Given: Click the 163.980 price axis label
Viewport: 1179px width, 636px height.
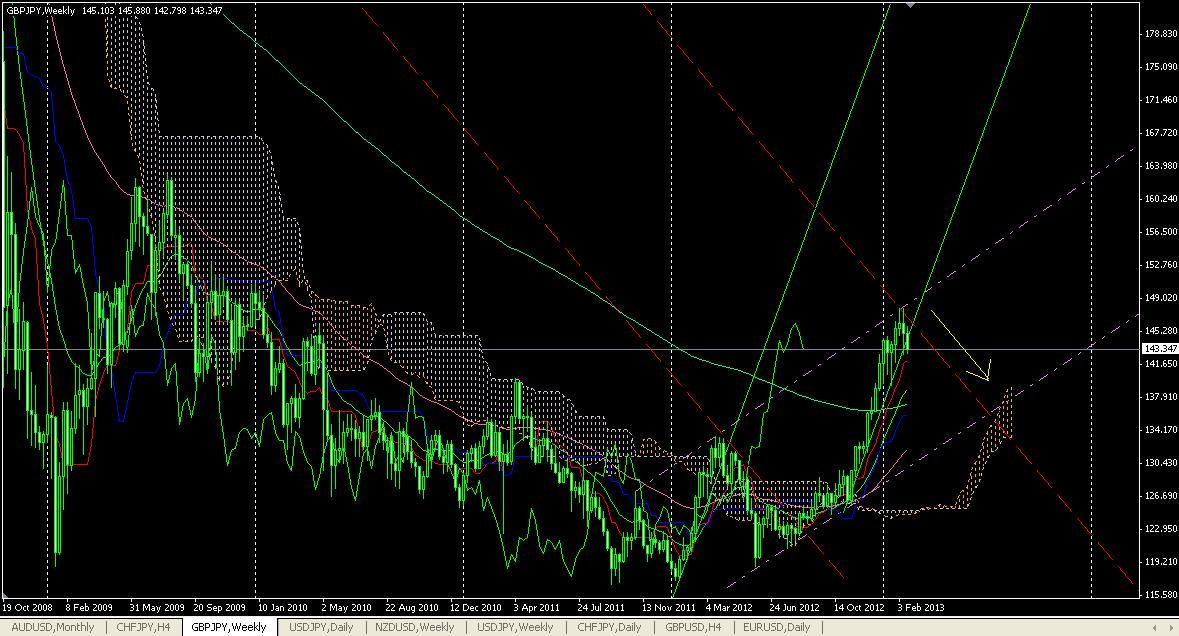Looking at the screenshot, I should [1161, 165].
